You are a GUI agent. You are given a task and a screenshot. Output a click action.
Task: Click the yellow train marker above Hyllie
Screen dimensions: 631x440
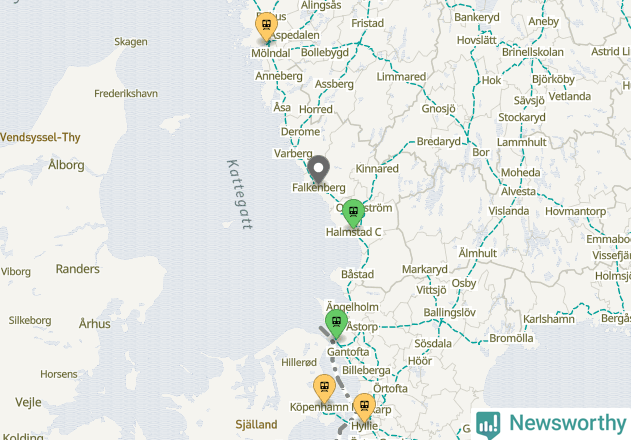click(x=364, y=408)
